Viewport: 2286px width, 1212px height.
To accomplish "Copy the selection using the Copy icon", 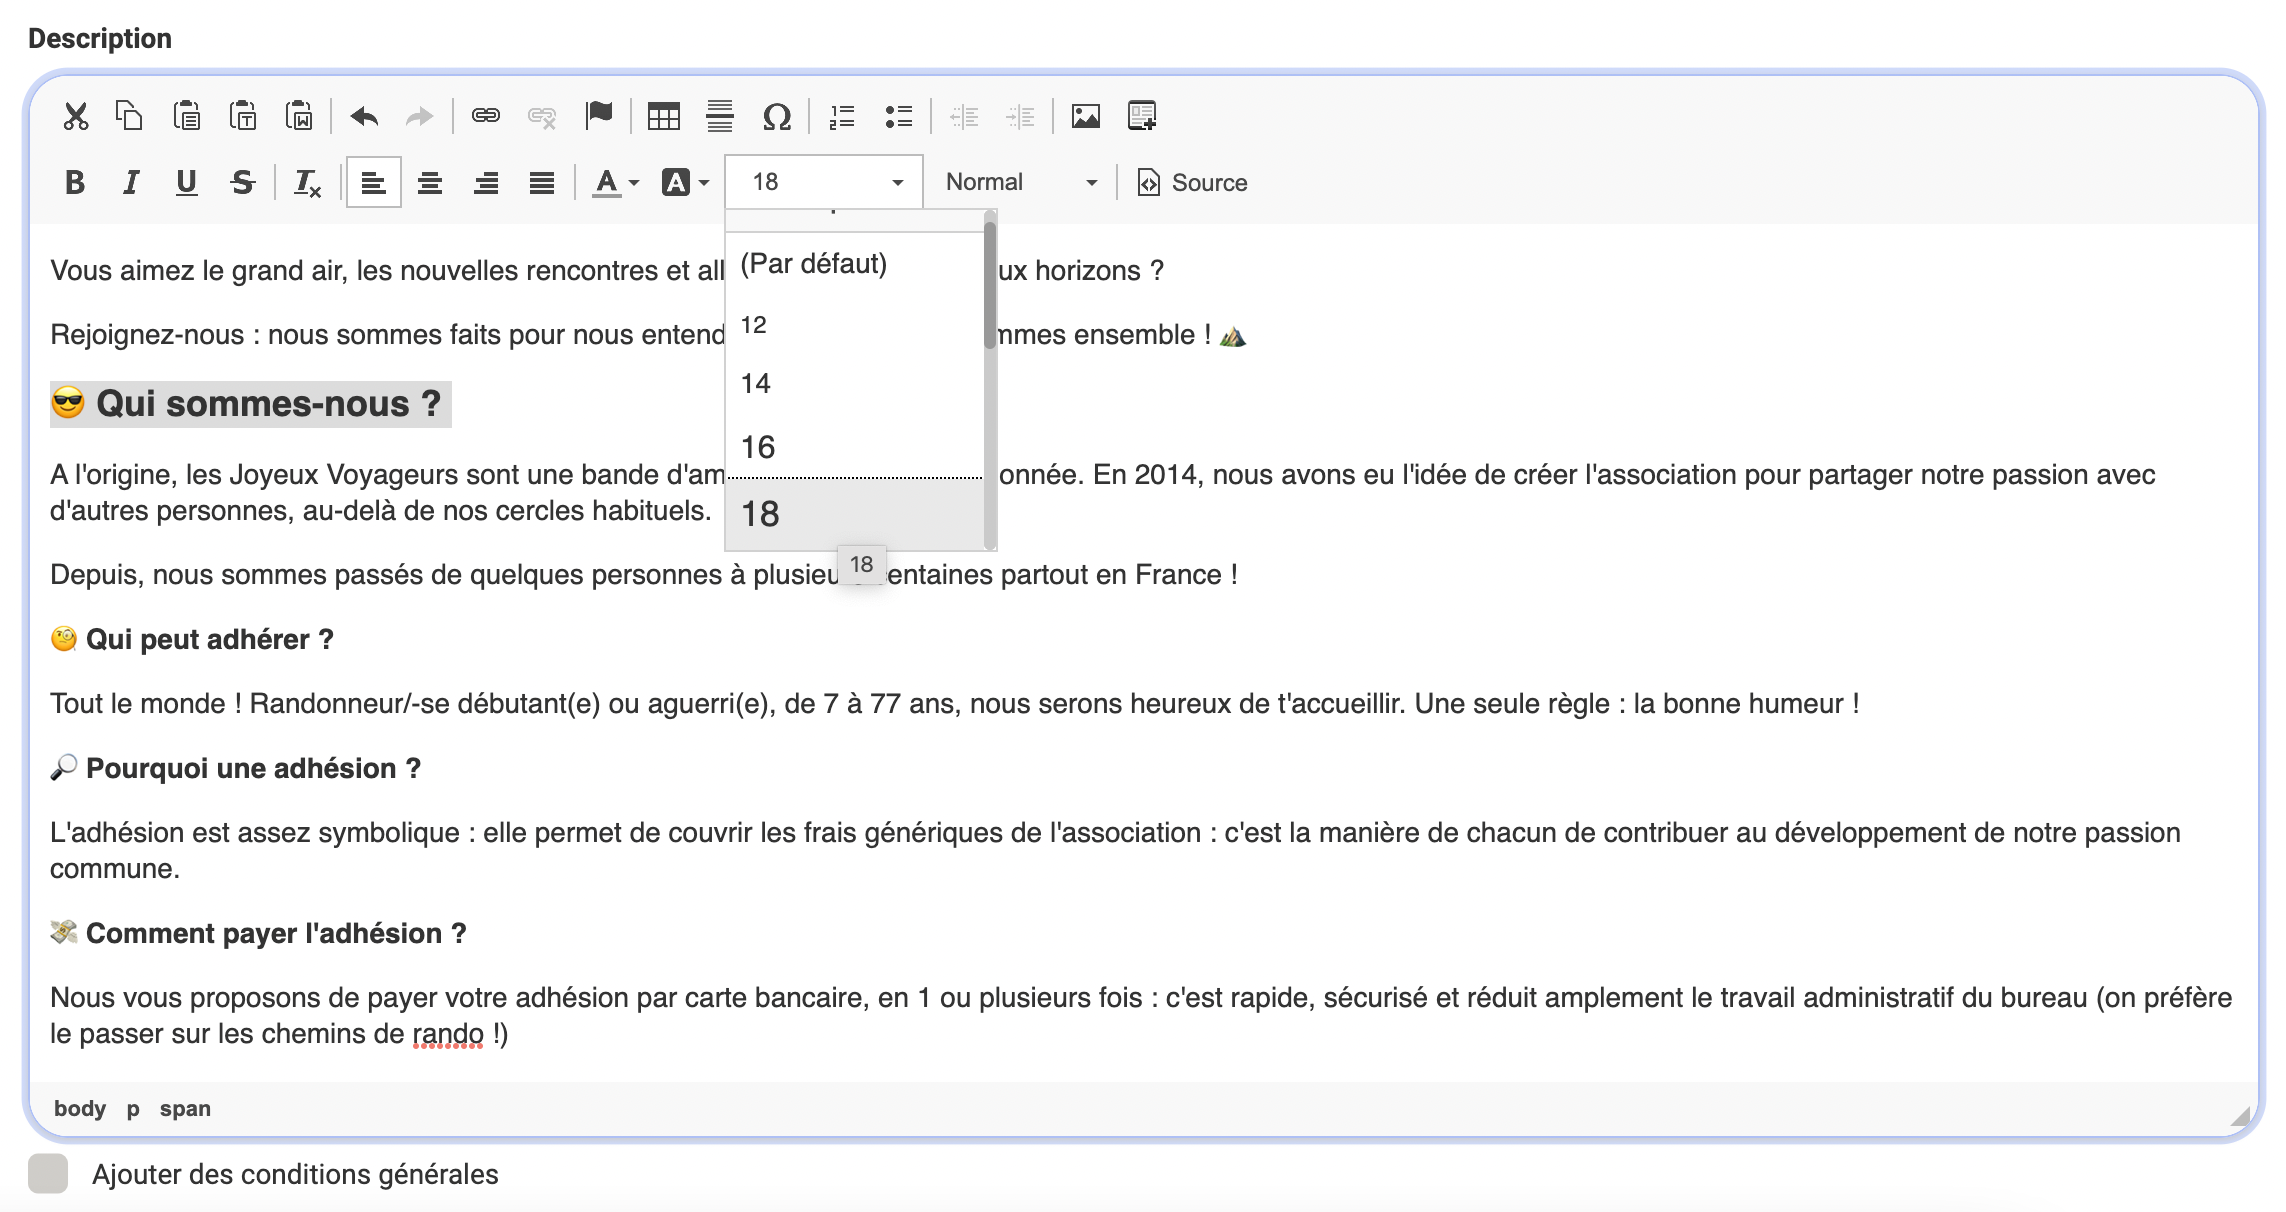I will (x=130, y=116).
